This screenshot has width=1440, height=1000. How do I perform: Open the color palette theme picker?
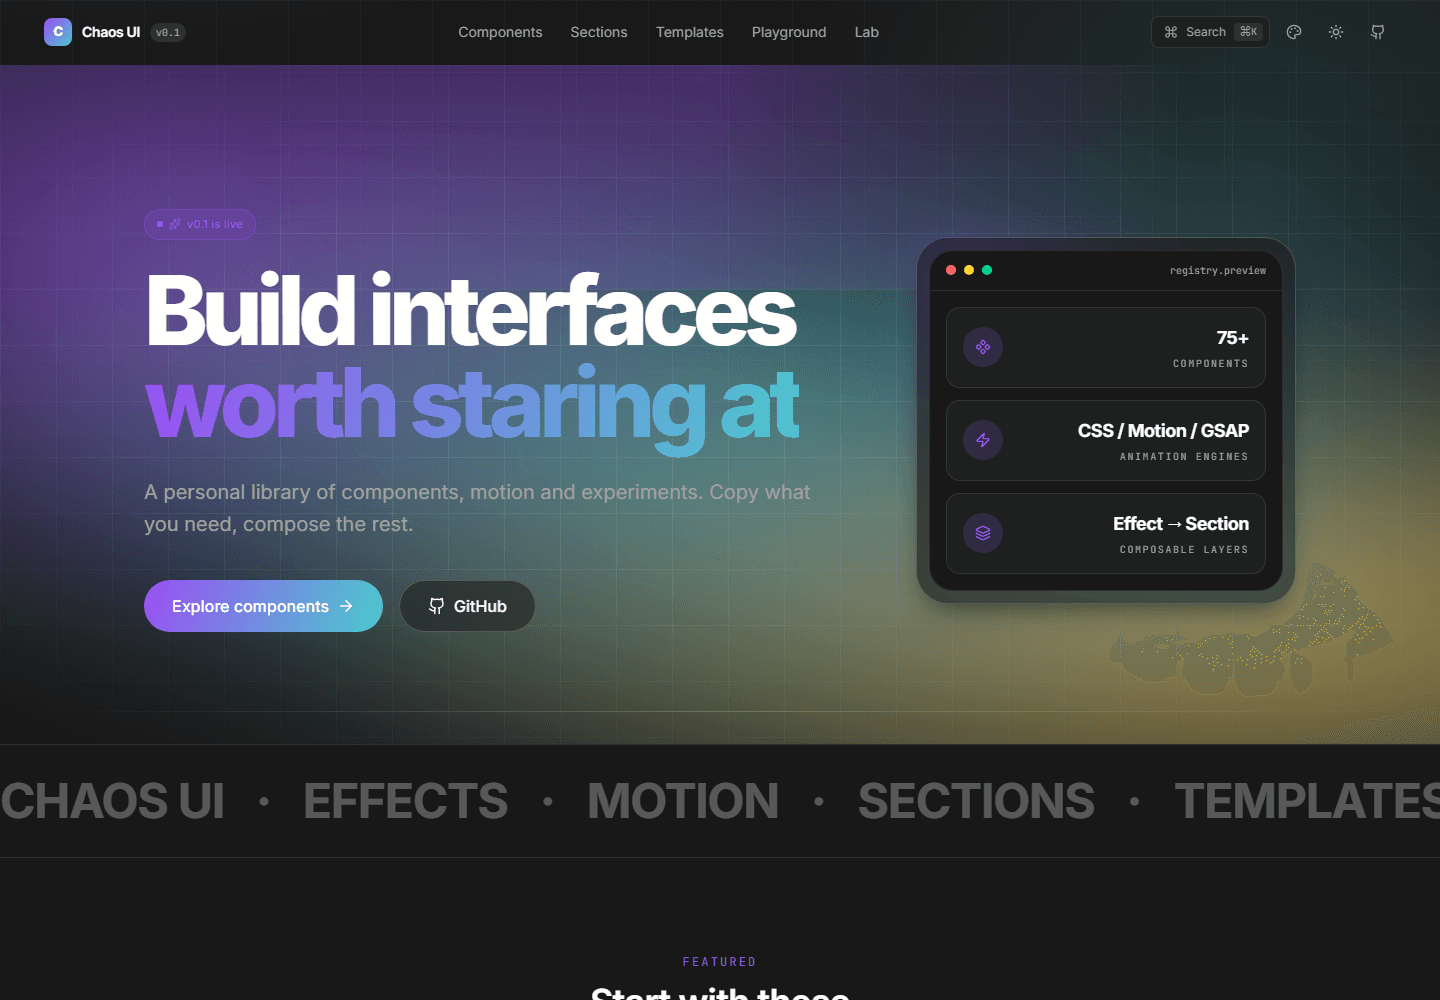pyautogui.click(x=1294, y=32)
